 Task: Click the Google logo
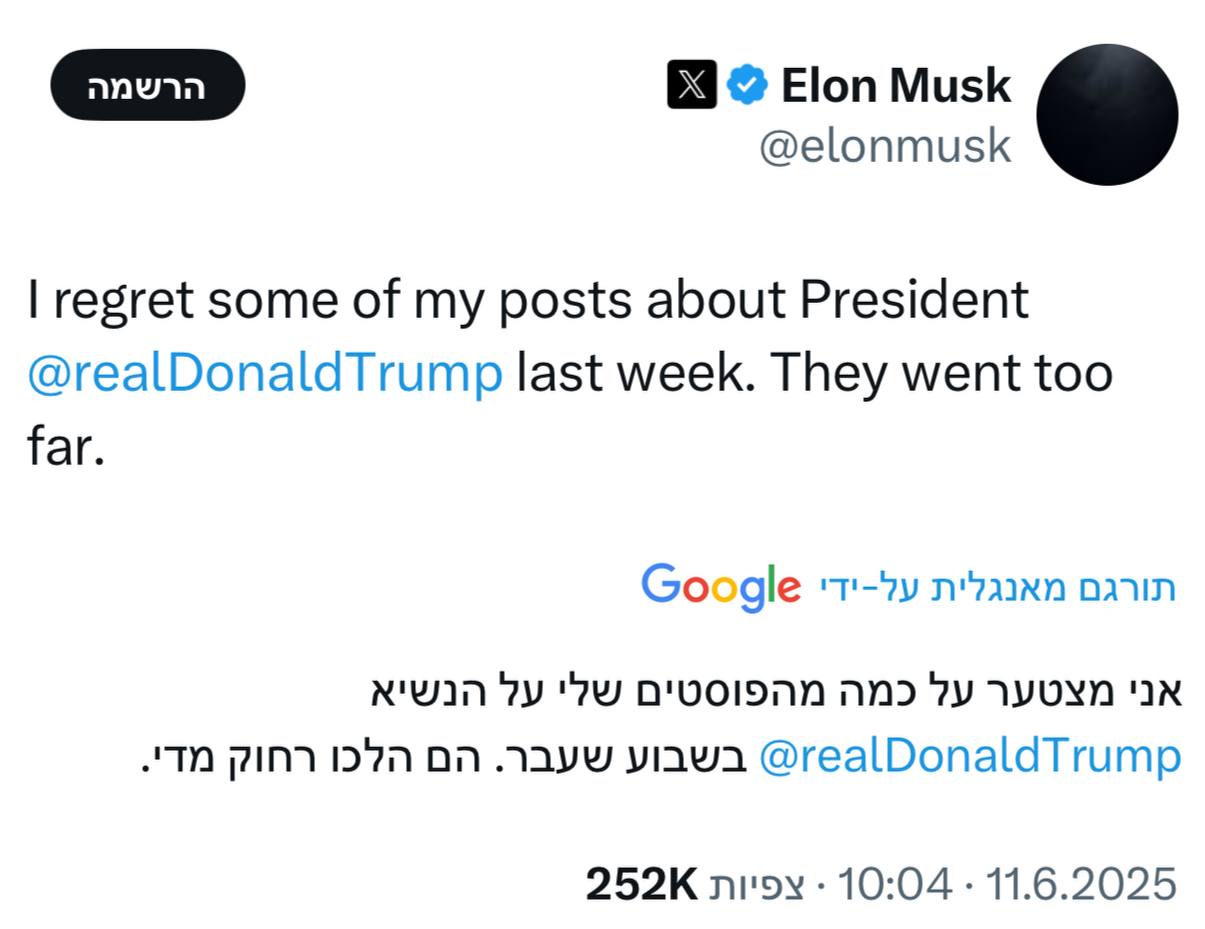click(720, 587)
